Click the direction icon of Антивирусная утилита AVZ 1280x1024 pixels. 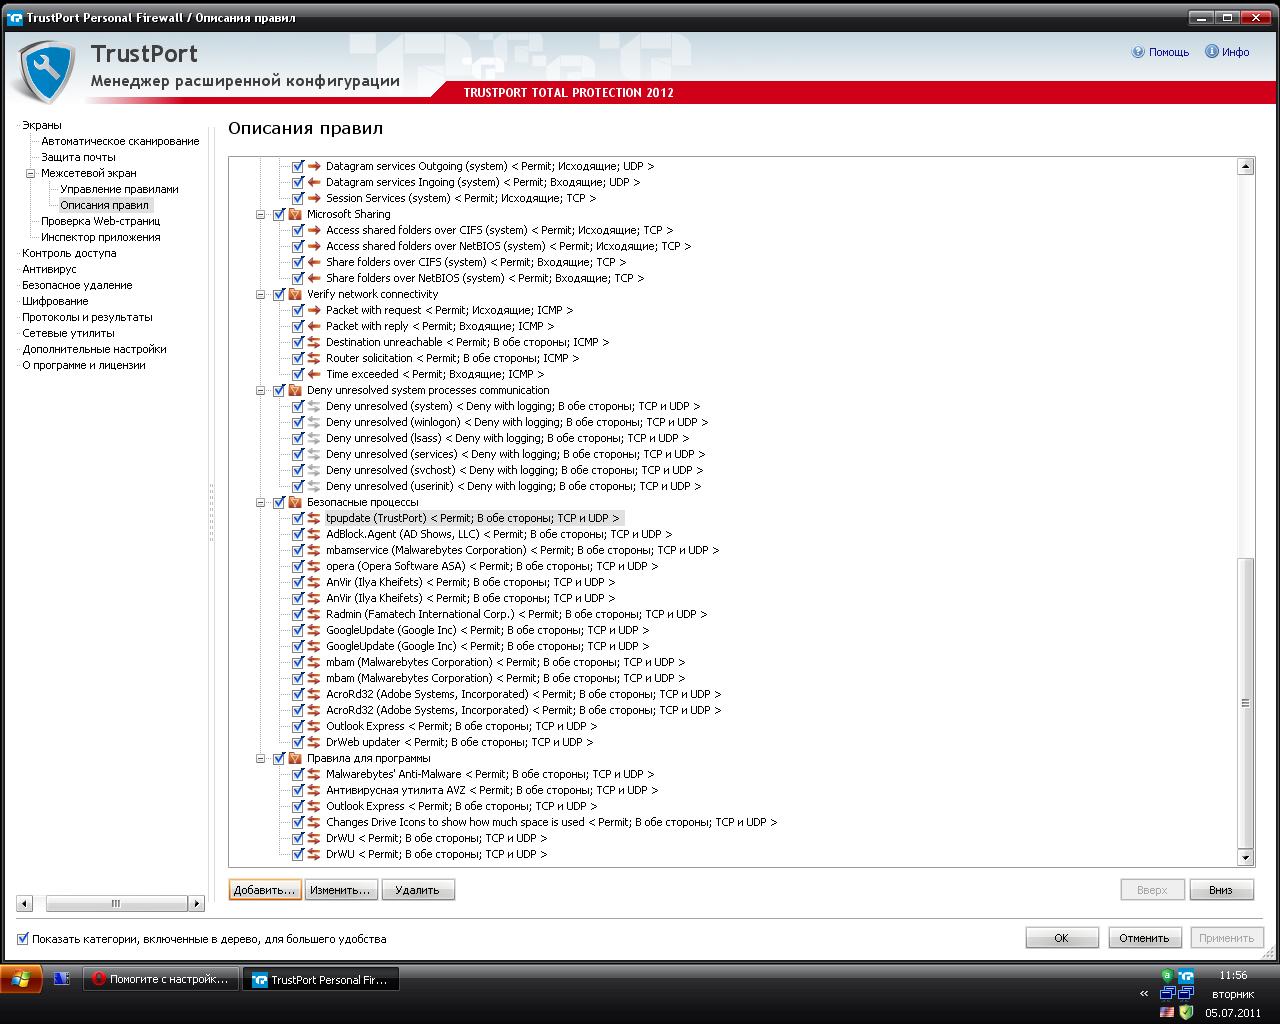point(314,790)
